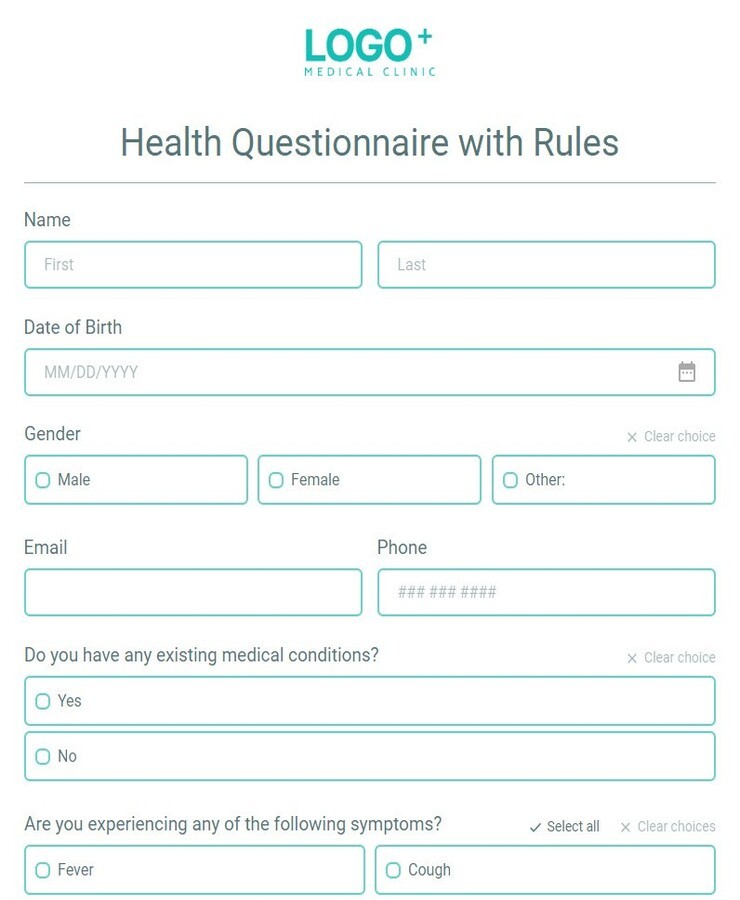Select Yes for existing medical conditions
This screenshot has width=740, height=900.
coord(43,701)
